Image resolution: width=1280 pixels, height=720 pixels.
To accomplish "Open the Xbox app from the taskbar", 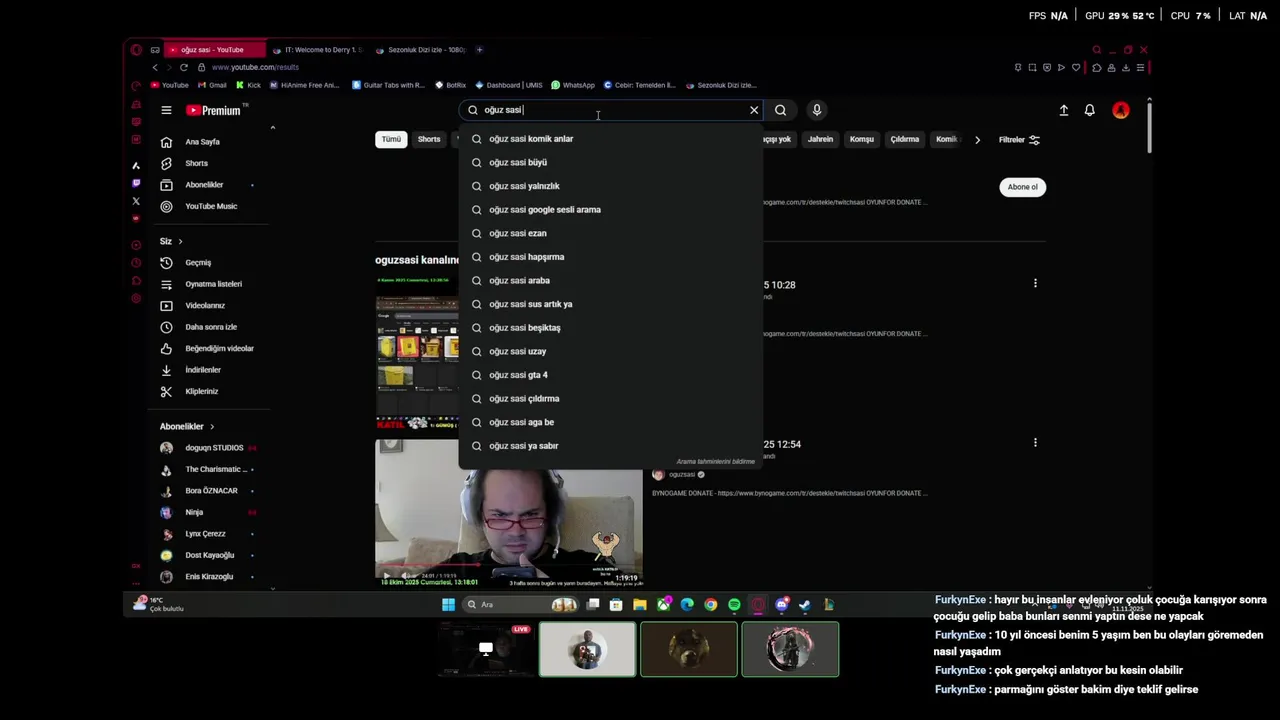I will coord(664,604).
